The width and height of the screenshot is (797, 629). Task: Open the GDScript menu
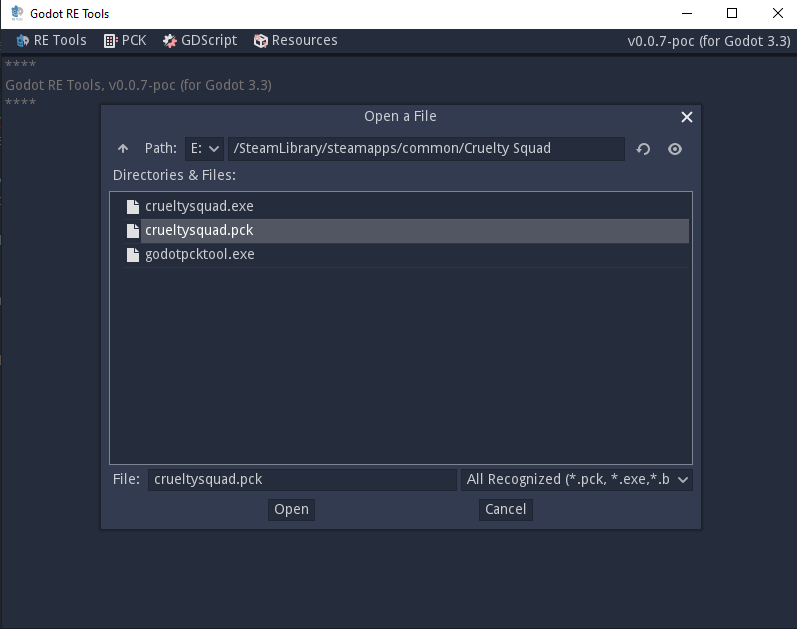click(x=200, y=41)
